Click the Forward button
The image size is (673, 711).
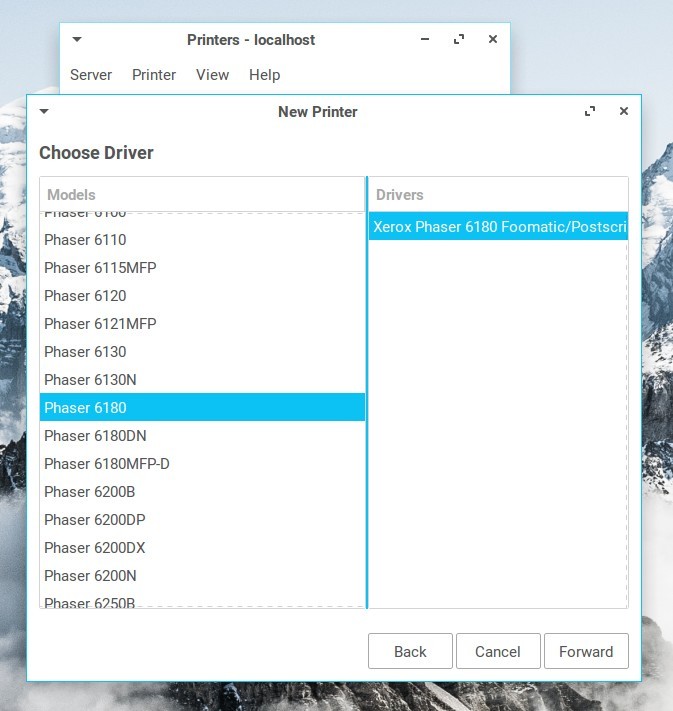coord(586,651)
